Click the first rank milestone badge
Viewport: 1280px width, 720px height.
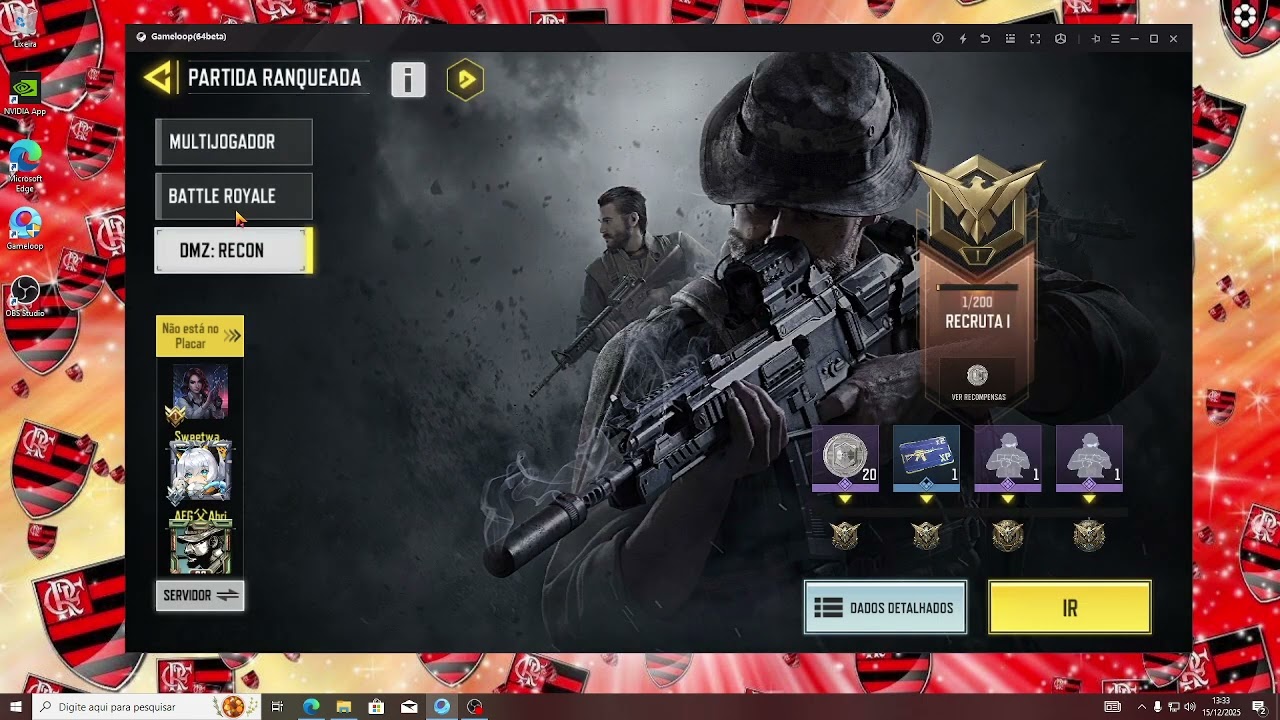(x=845, y=536)
